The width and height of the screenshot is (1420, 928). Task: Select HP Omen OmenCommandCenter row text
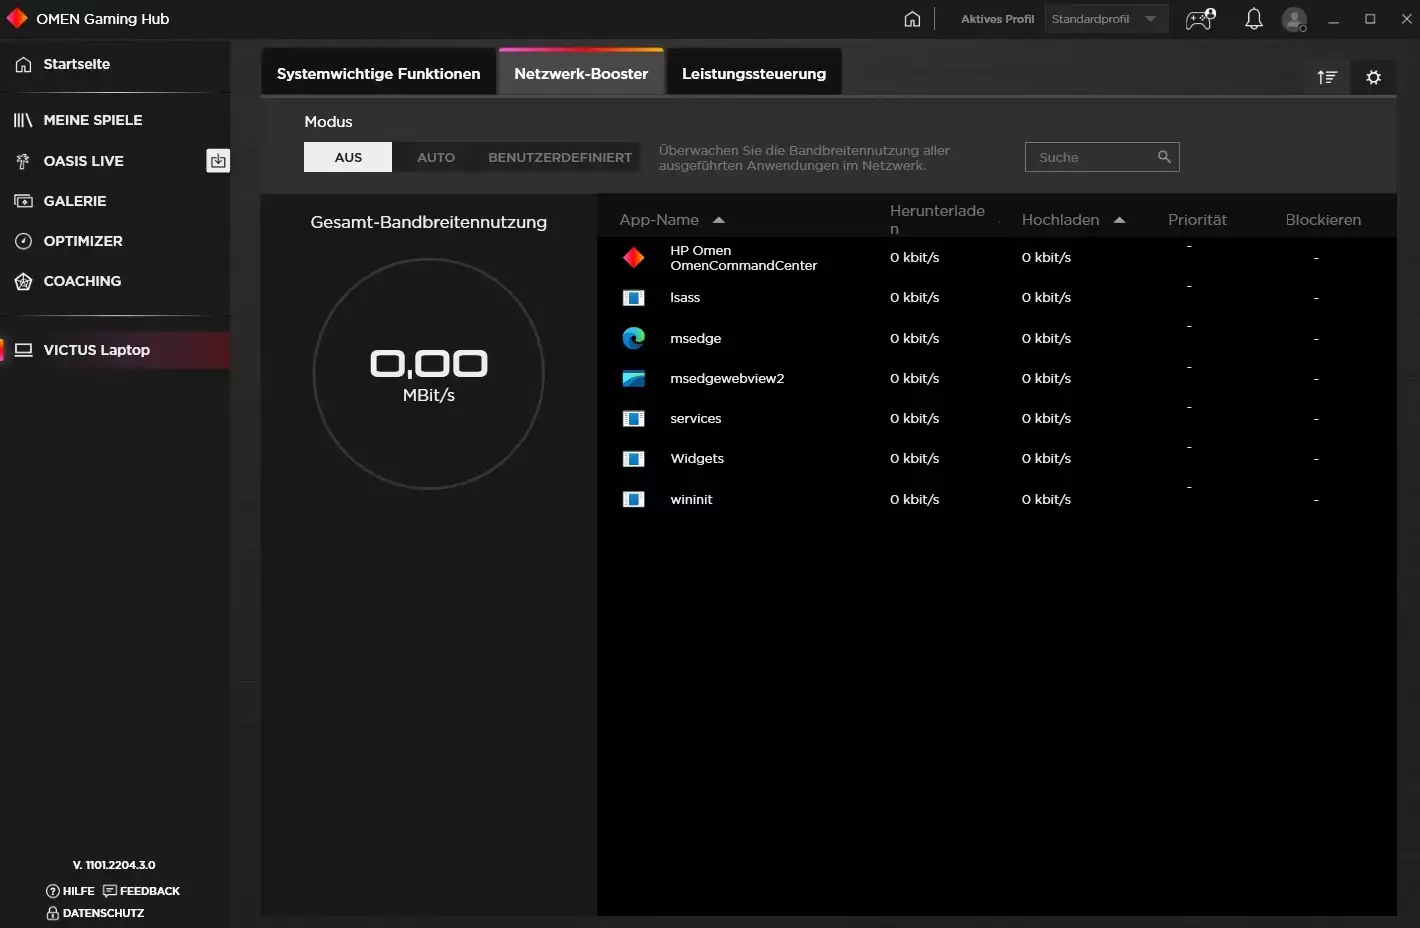point(743,258)
